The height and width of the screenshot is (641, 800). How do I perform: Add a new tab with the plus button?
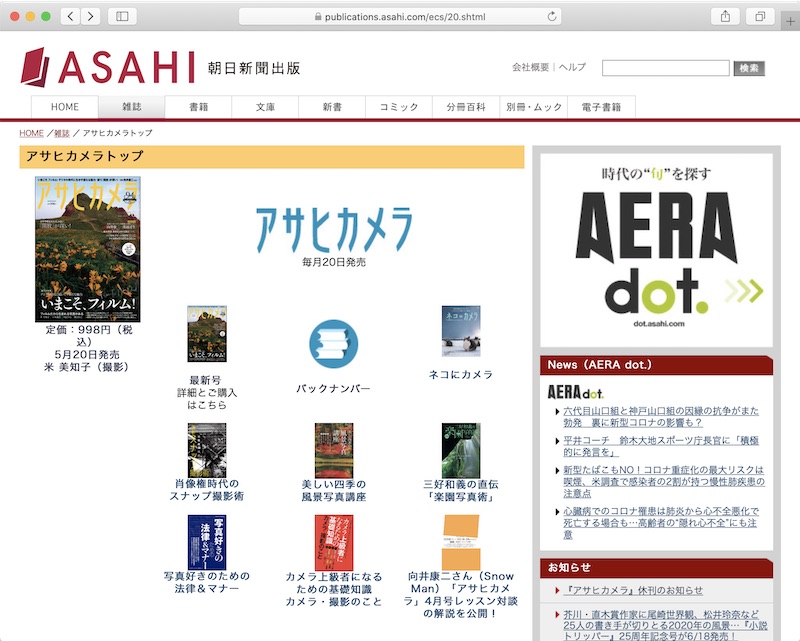tap(790, 21)
